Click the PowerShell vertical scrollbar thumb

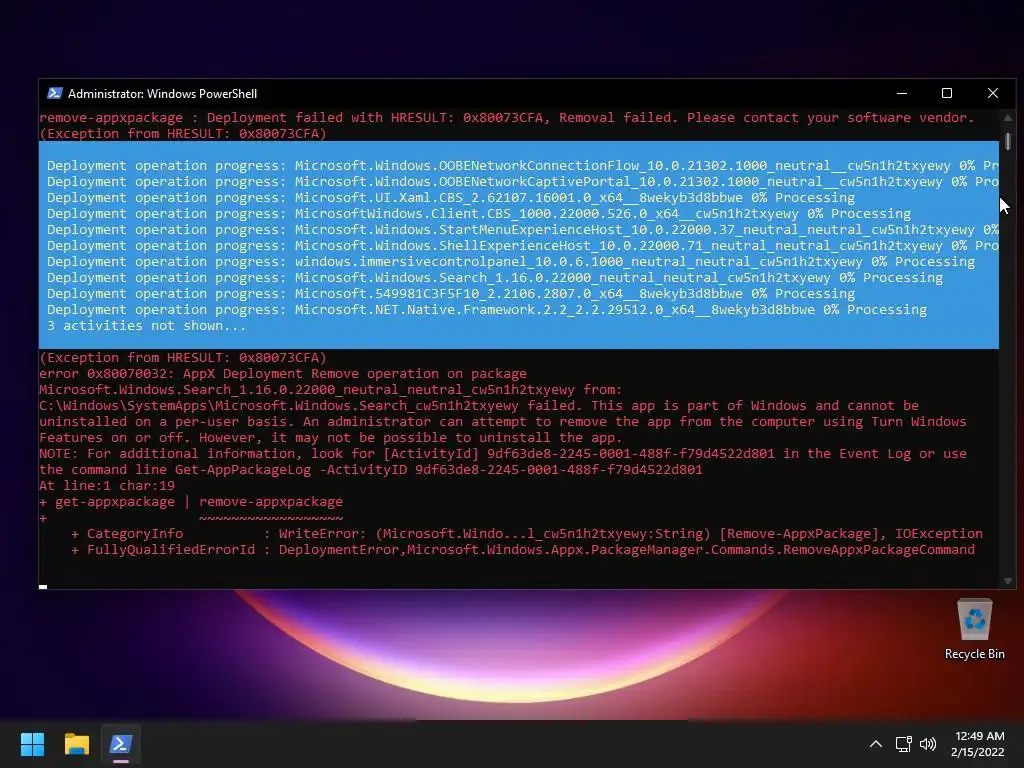pos(1008,141)
